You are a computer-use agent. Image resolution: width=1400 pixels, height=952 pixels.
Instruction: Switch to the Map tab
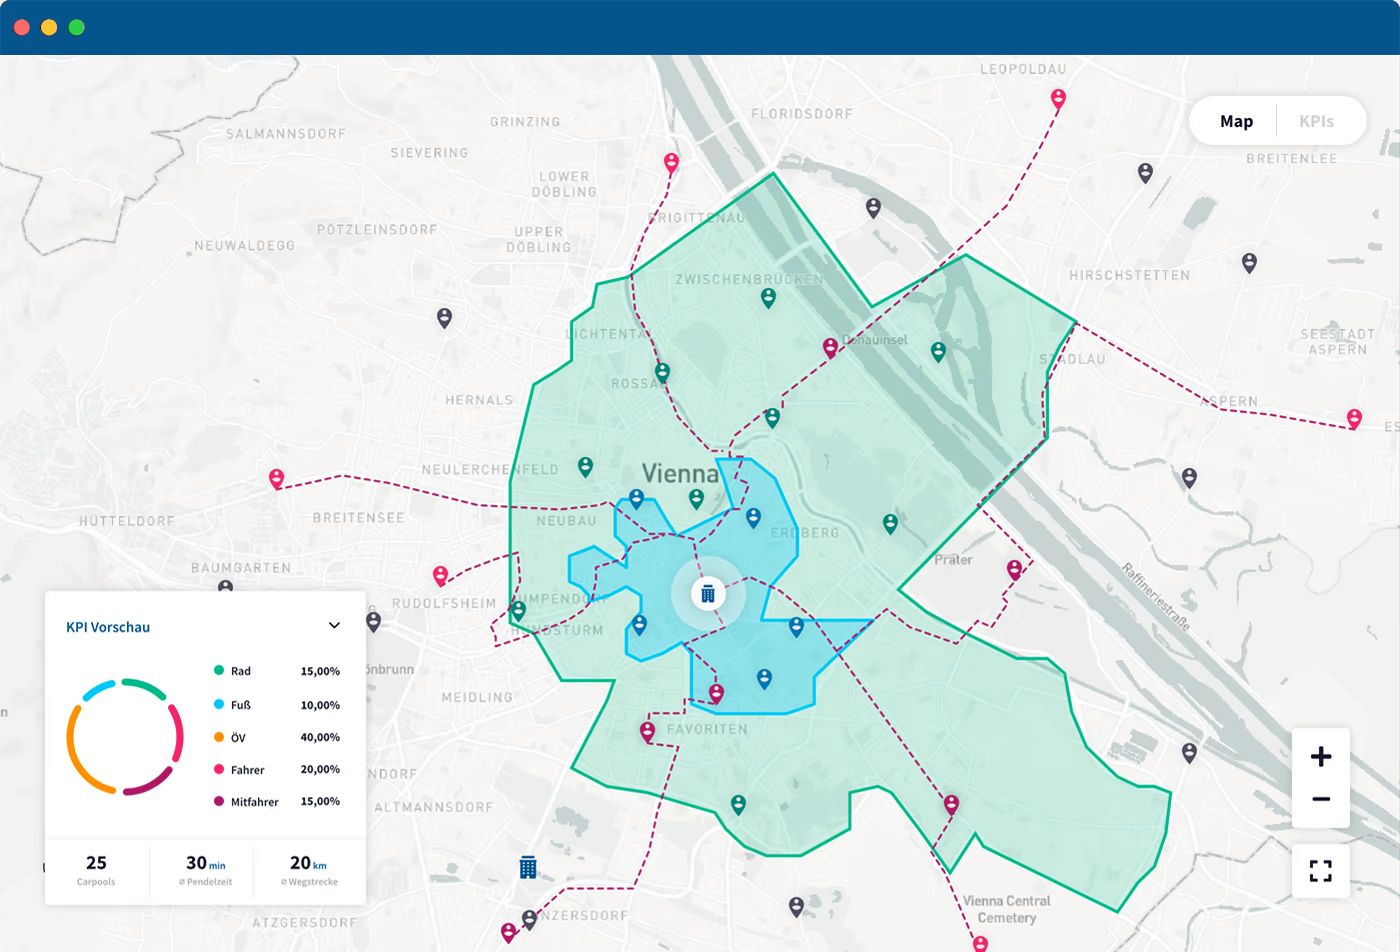point(1236,121)
